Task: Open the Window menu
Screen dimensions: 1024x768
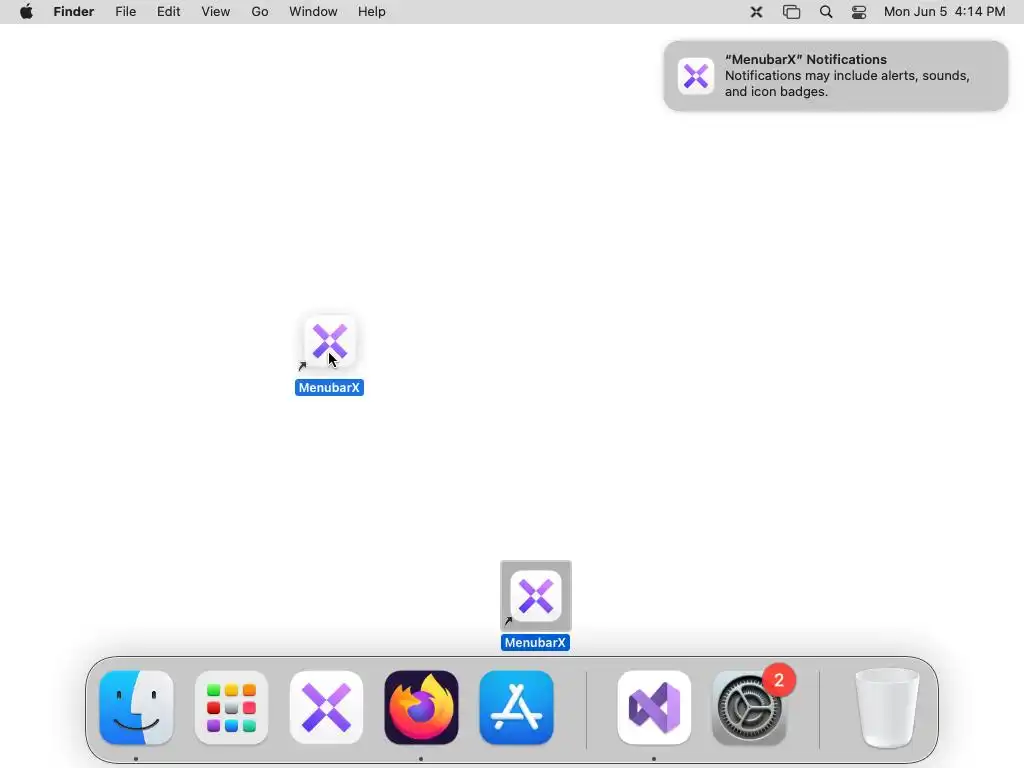Action: (313, 12)
